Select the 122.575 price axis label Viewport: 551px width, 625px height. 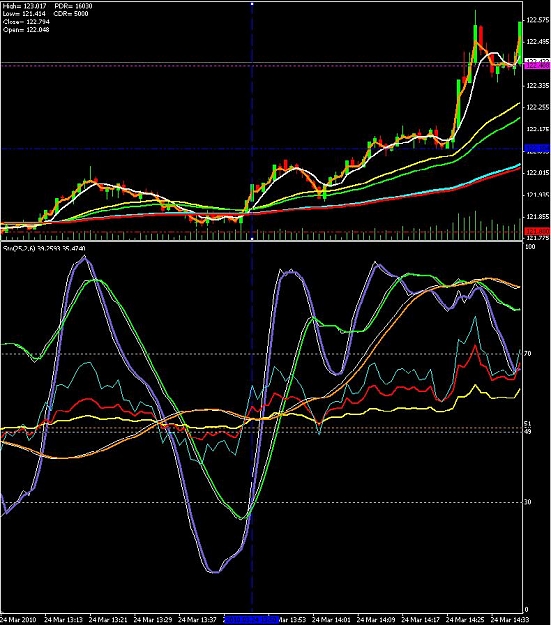pyautogui.click(x=537, y=20)
